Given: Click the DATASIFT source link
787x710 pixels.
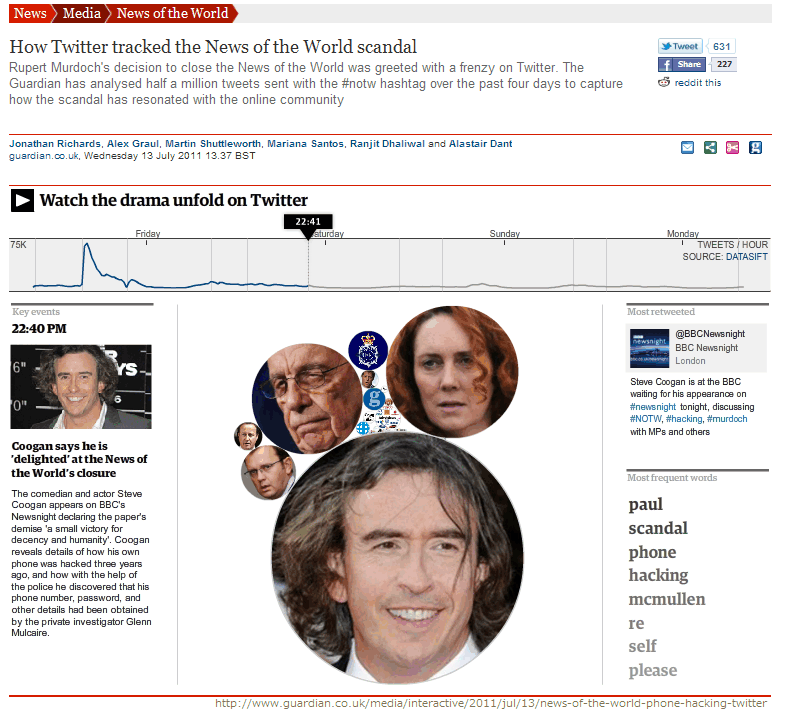Looking at the screenshot, I should [746, 257].
